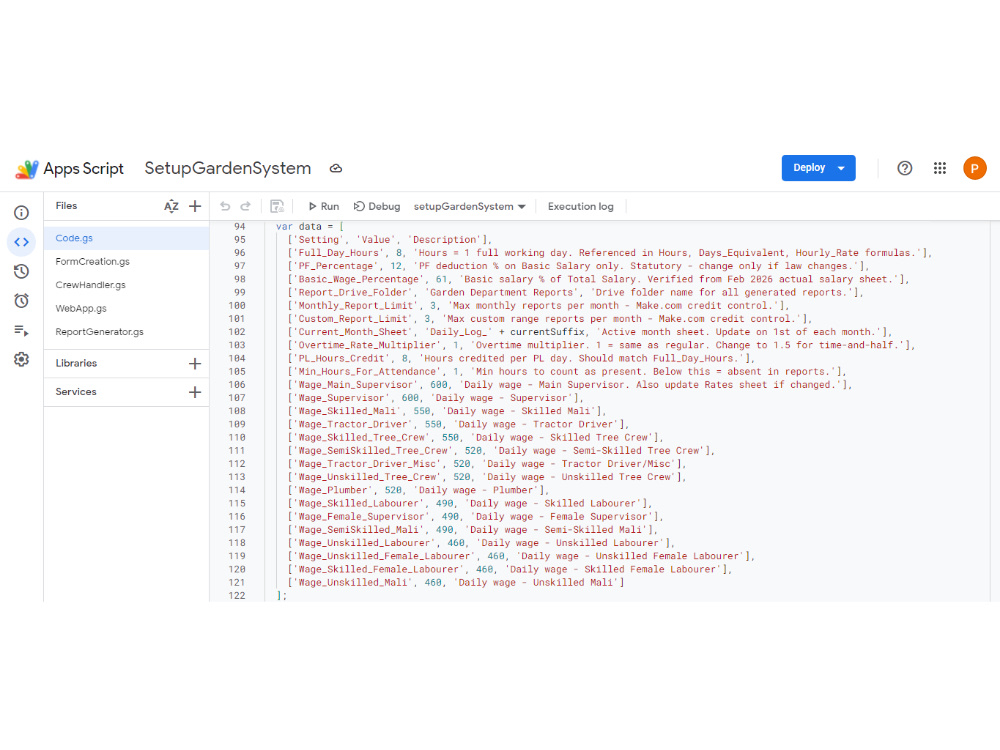Click 'var data' declaration on line 94
Screen dimensions: 1000x750
coord(298,226)
